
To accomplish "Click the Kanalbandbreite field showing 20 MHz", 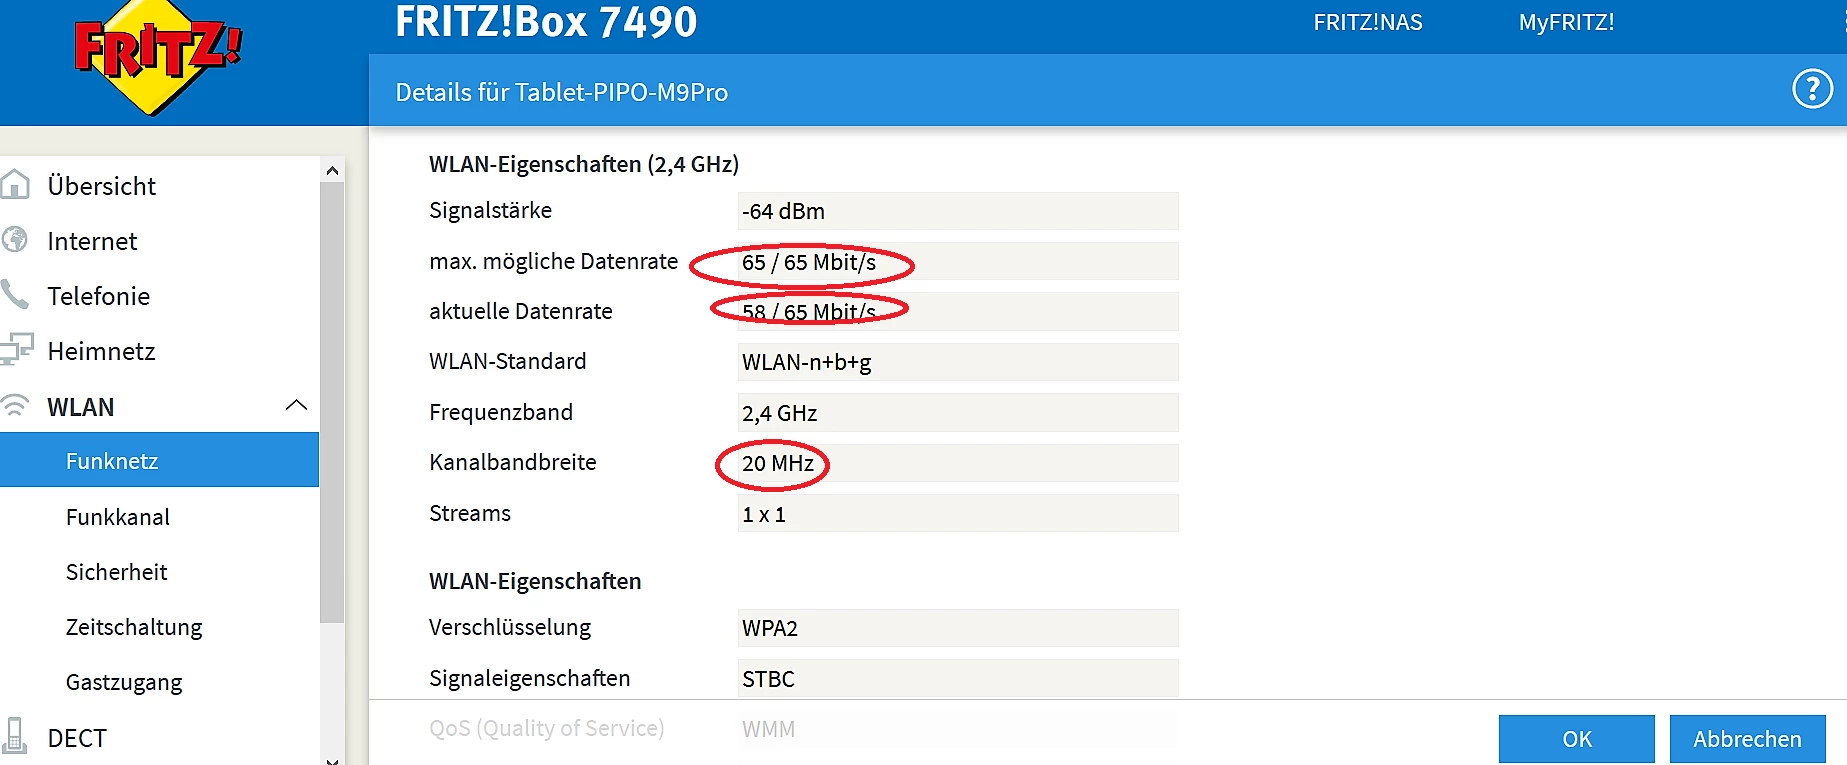I will tap(958, 463).
